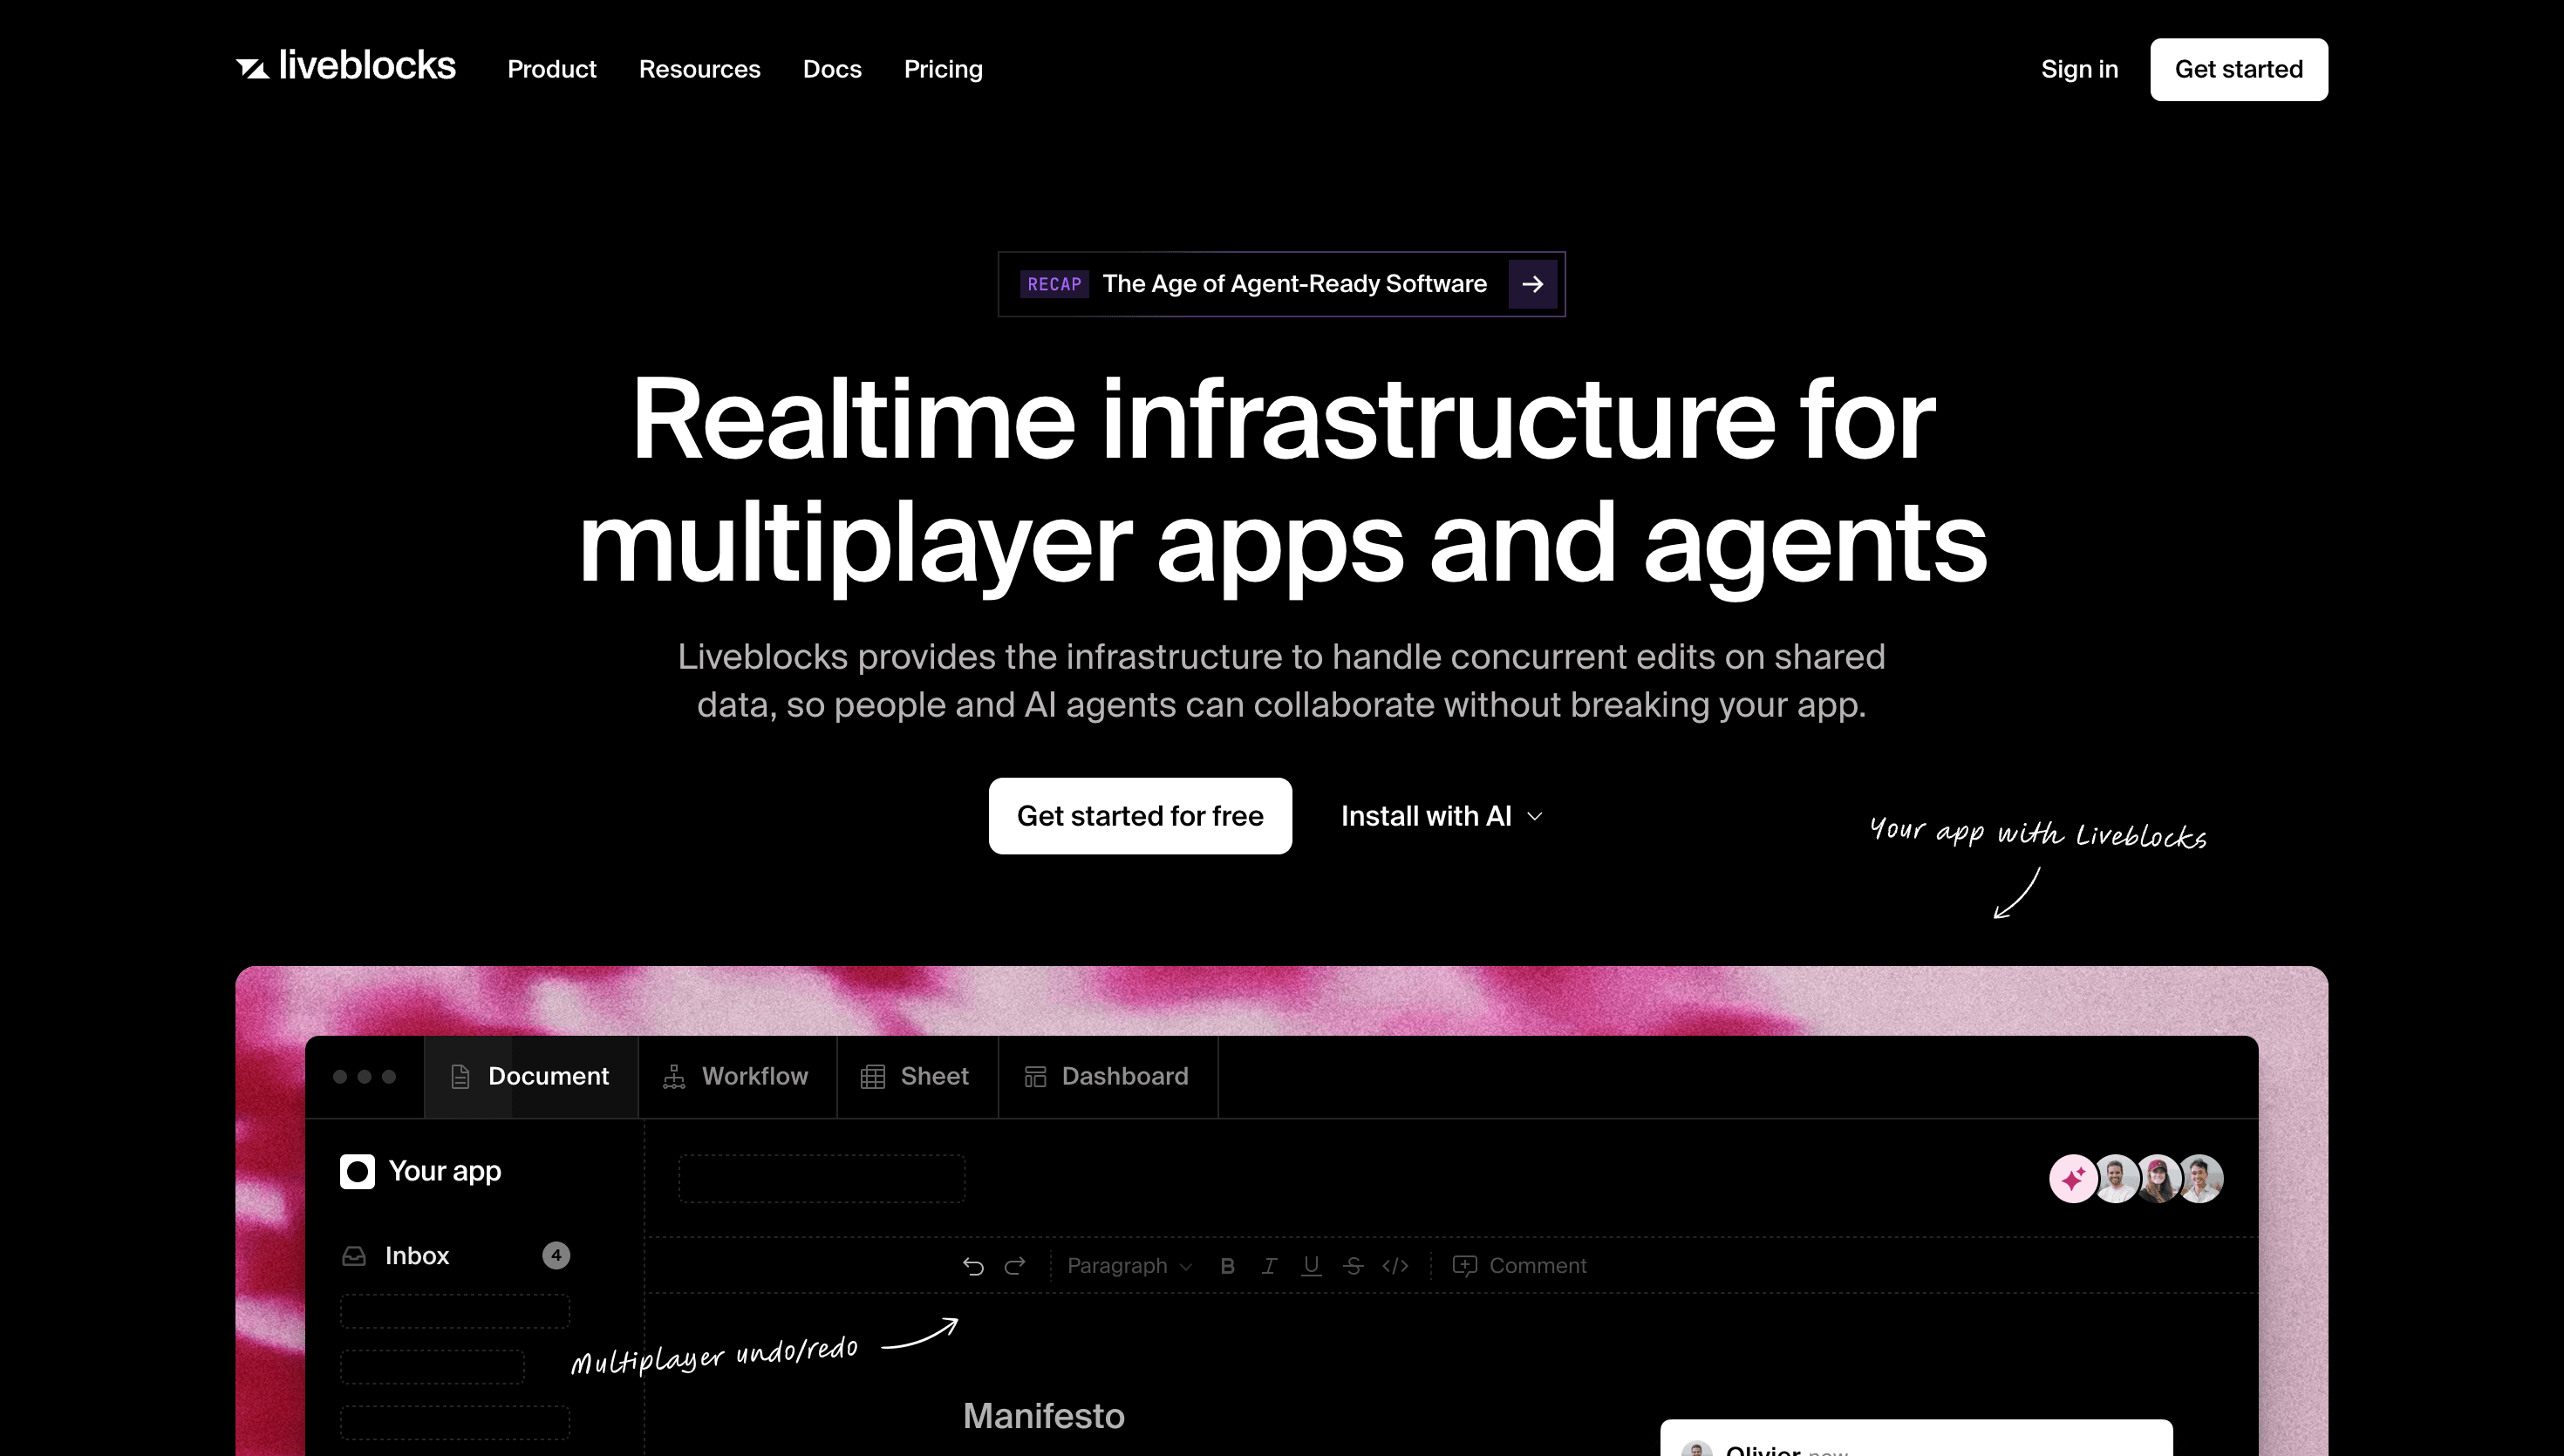2564x1456 pixels.
Task: Click the Sheet tab grid icon
Action: coord(873,1077)
